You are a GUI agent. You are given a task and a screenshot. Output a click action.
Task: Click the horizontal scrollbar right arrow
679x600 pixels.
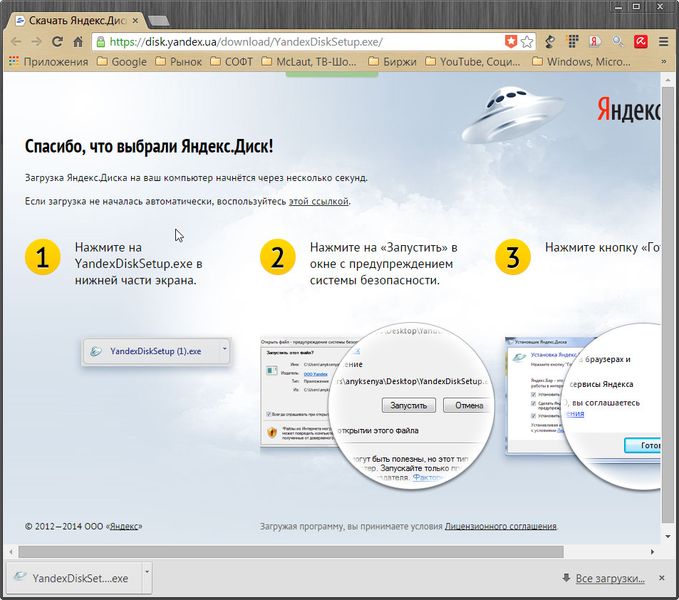click(x=653, y=552)
